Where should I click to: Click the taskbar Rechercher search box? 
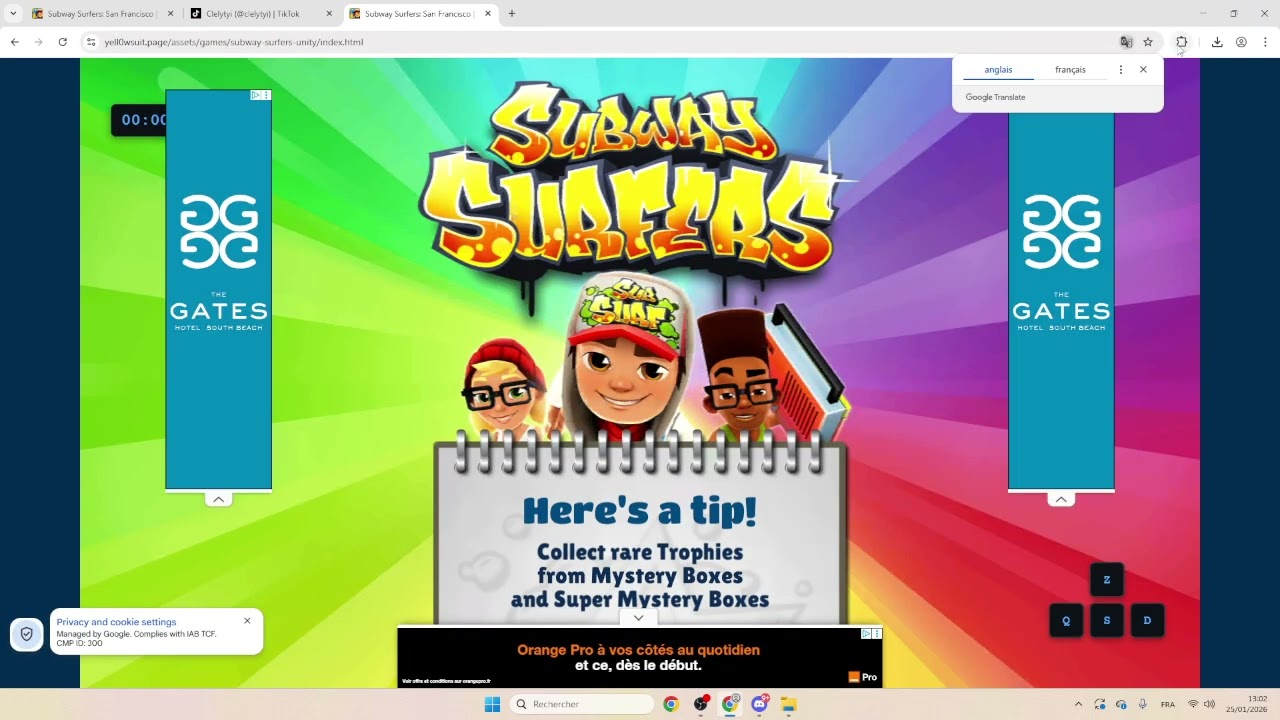coord(582,704)
